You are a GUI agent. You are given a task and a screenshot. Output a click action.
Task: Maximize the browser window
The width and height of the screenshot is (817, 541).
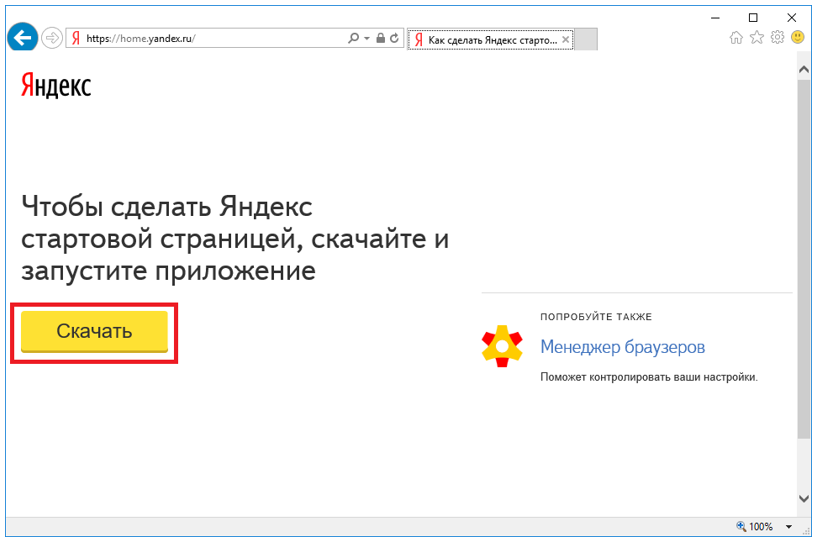[753, 18]
